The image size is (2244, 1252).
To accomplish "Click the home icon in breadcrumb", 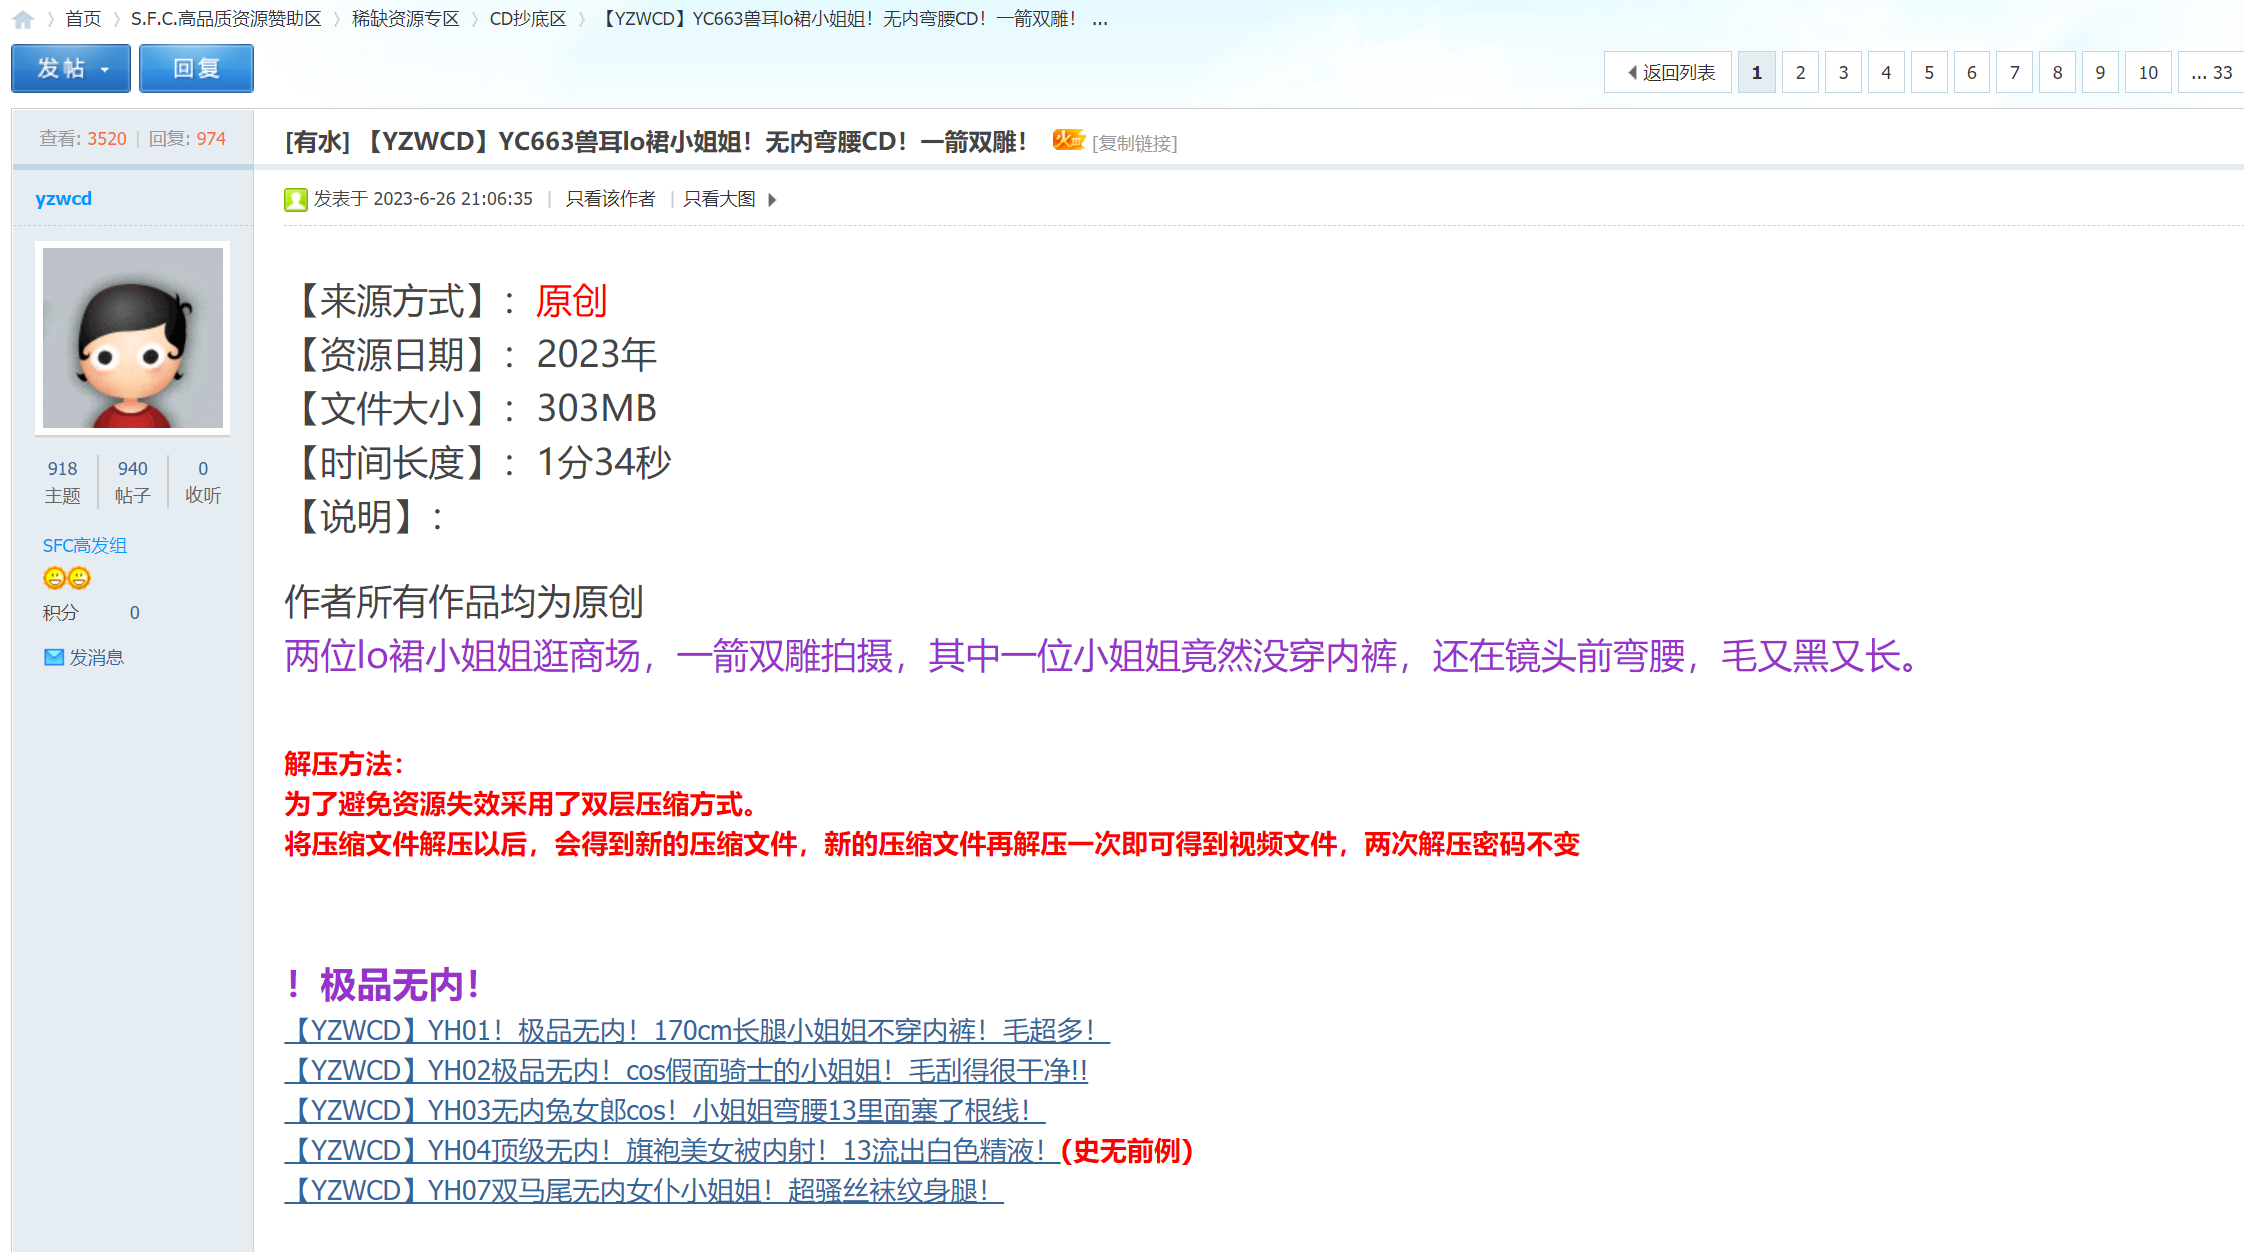I will click(23, 19).
